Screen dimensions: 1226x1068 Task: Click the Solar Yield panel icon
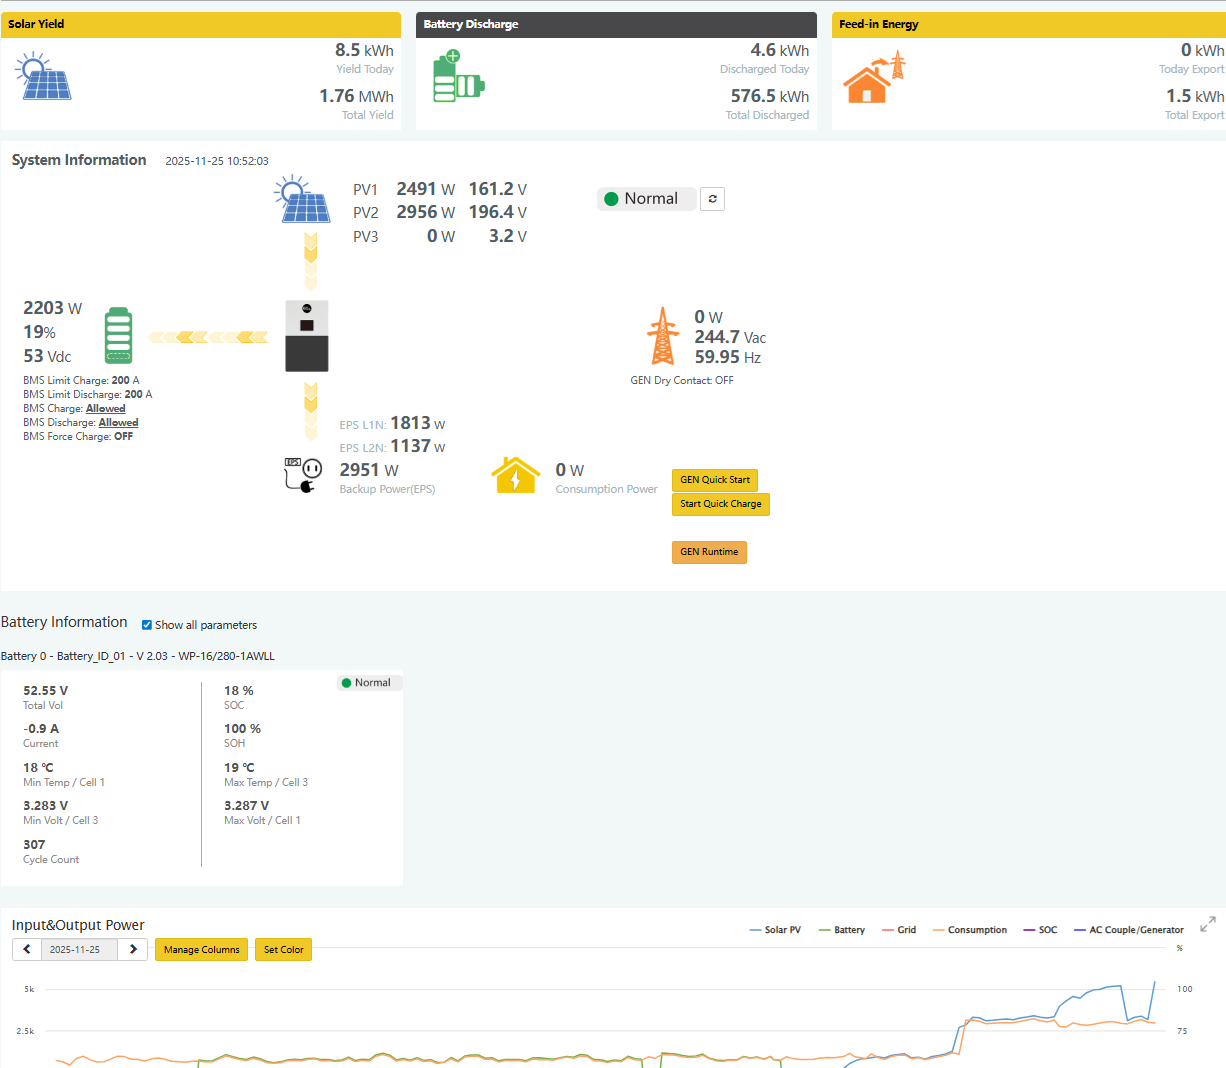tap(43, 77)
